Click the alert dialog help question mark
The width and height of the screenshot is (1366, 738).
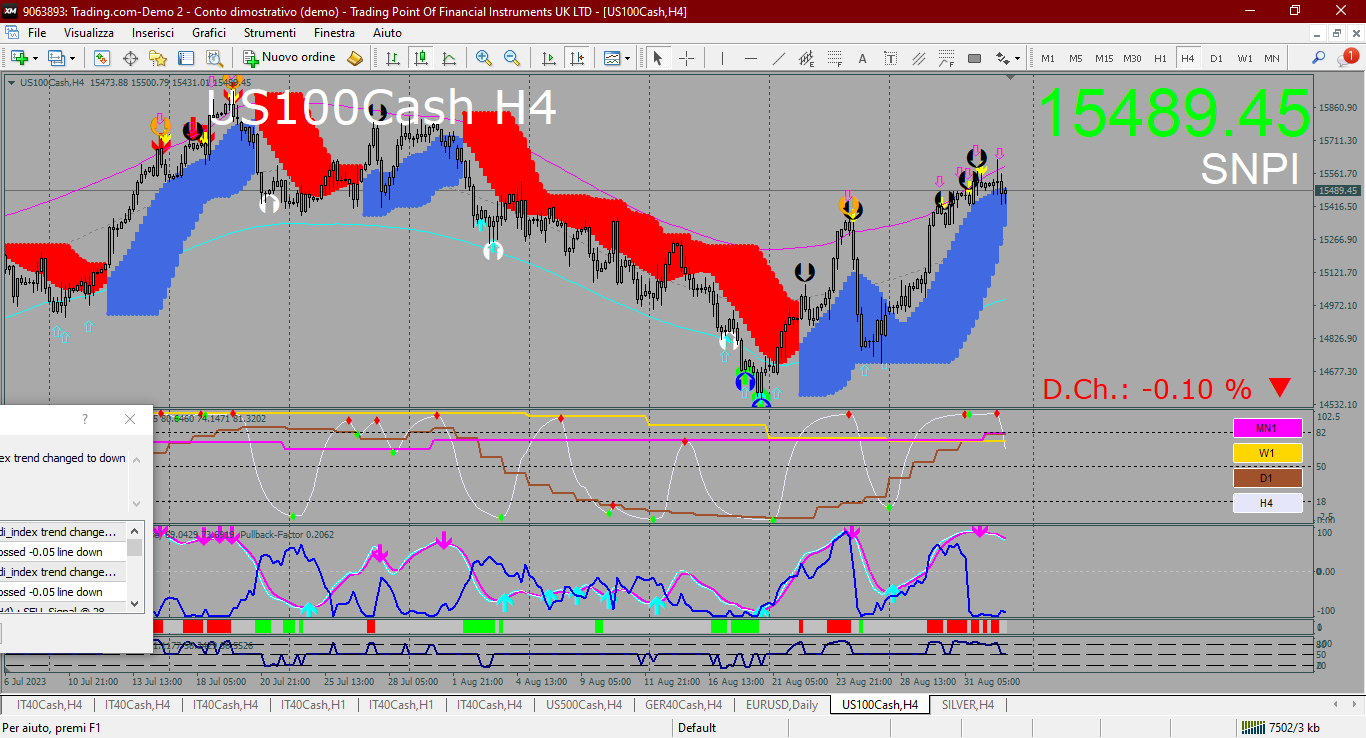coord(85,419)
